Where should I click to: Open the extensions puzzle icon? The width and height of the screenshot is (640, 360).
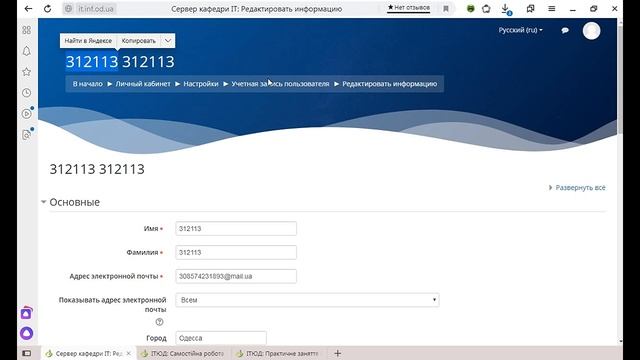(x=486, y=9)
